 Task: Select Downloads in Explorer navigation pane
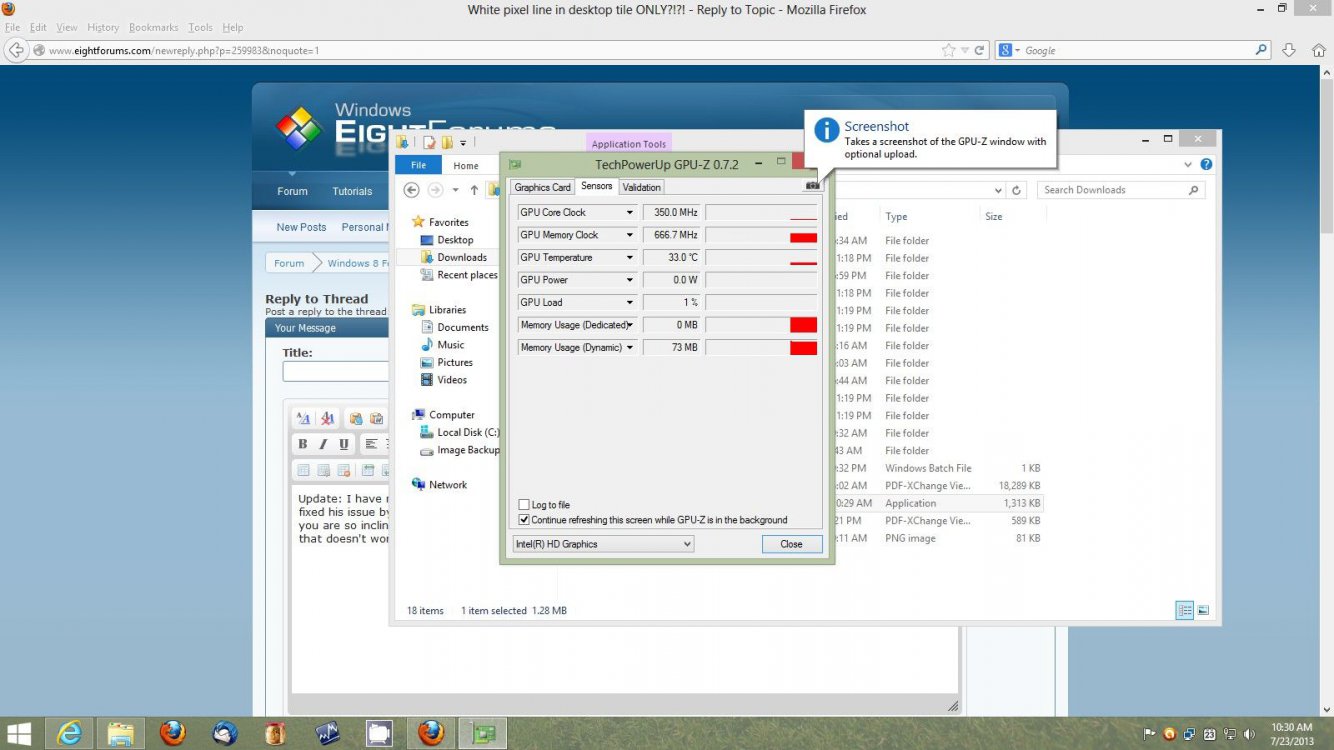click(462, 257)
